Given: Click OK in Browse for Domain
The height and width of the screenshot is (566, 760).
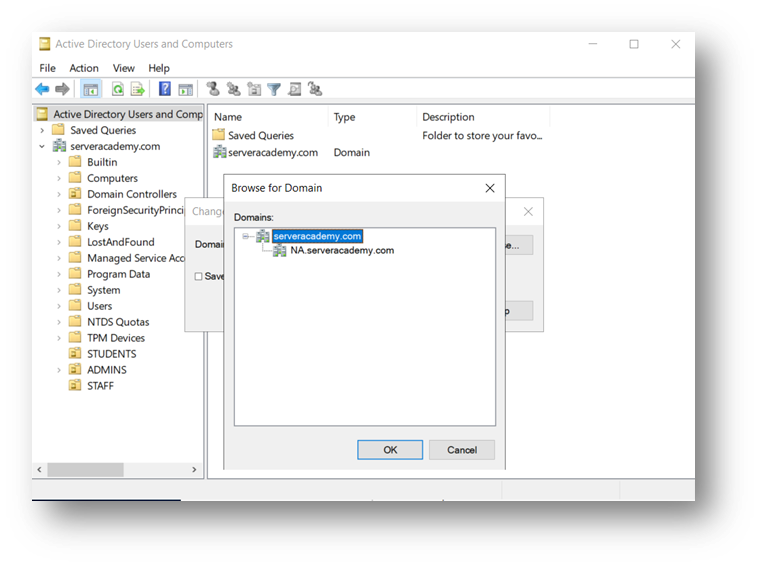Looking at the screenshot, I should pos(390,450).
